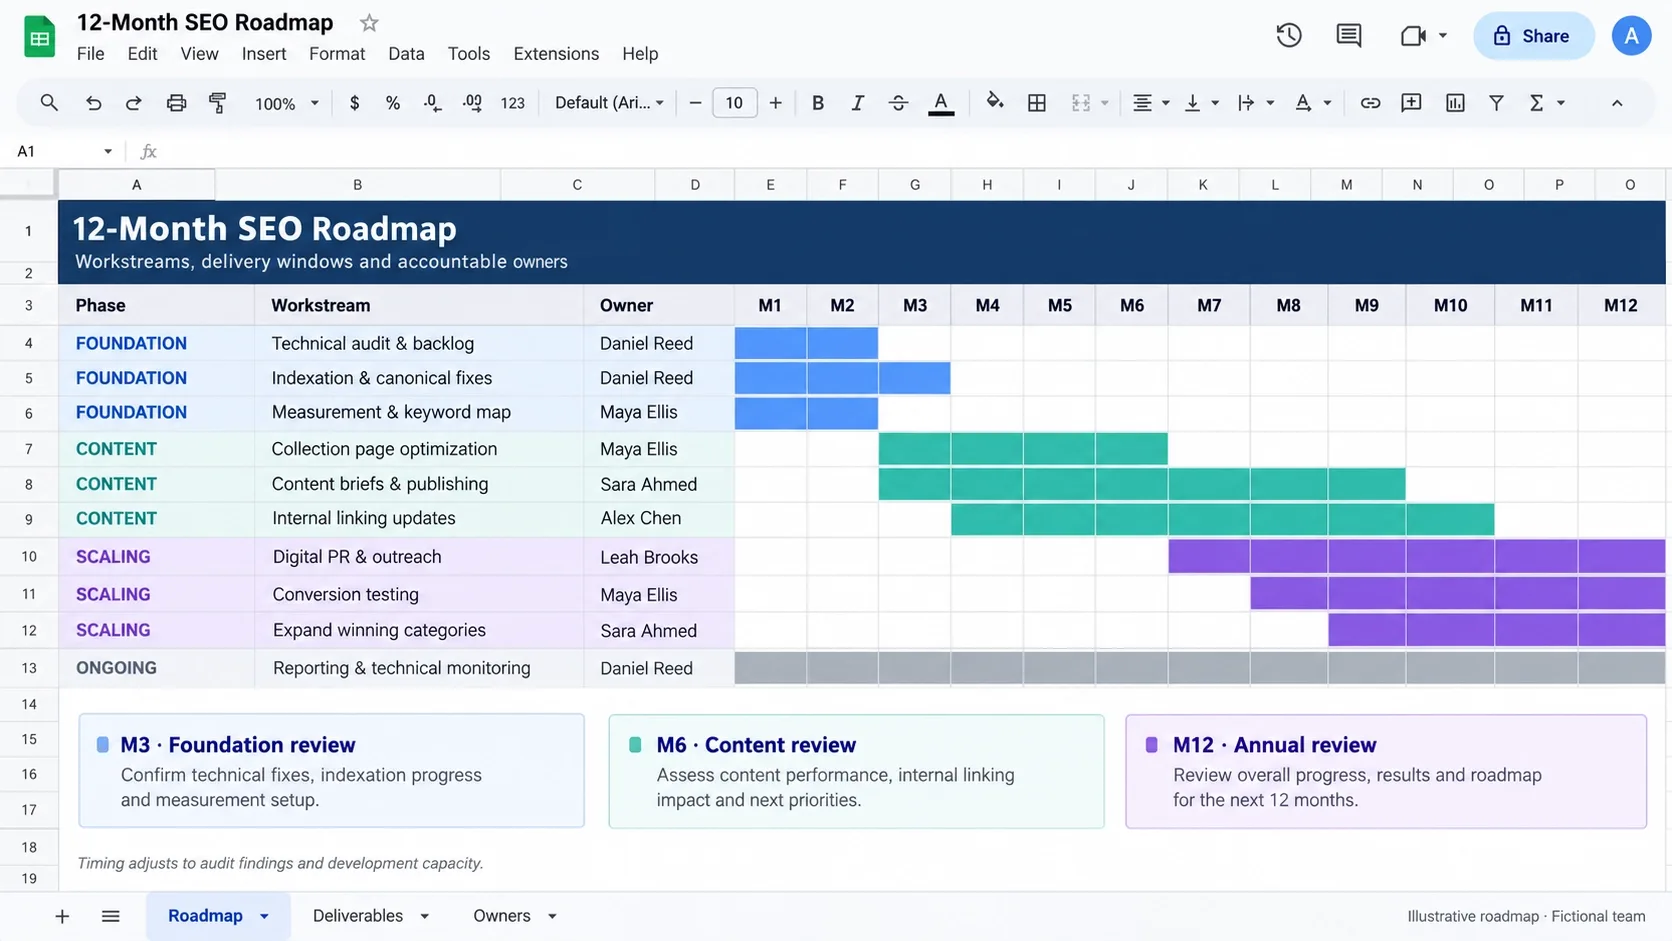Redo the last action

[133, 103]
